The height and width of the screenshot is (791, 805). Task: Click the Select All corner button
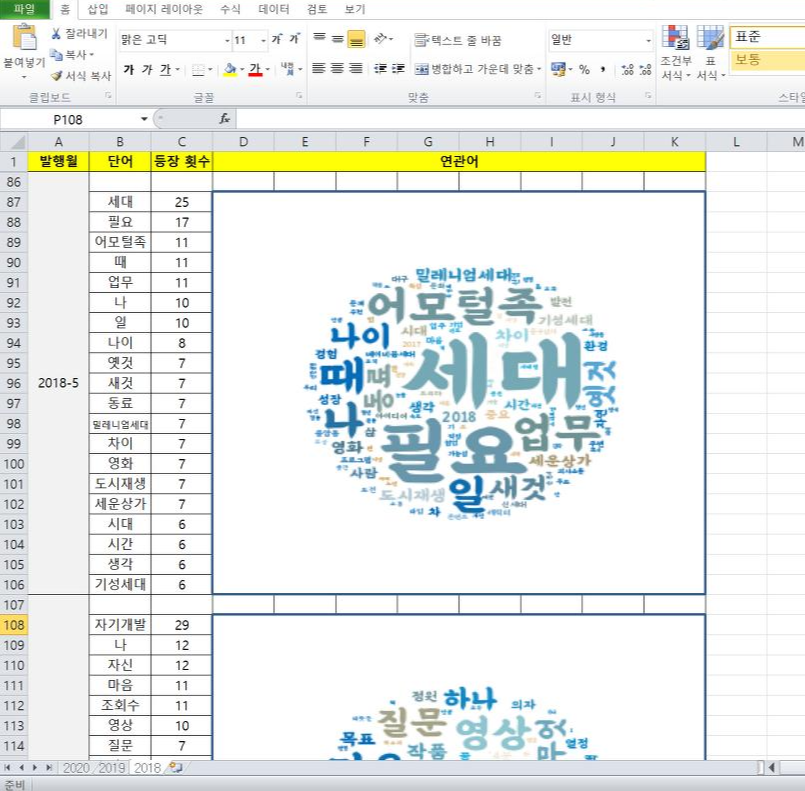[x=14, y=142]
